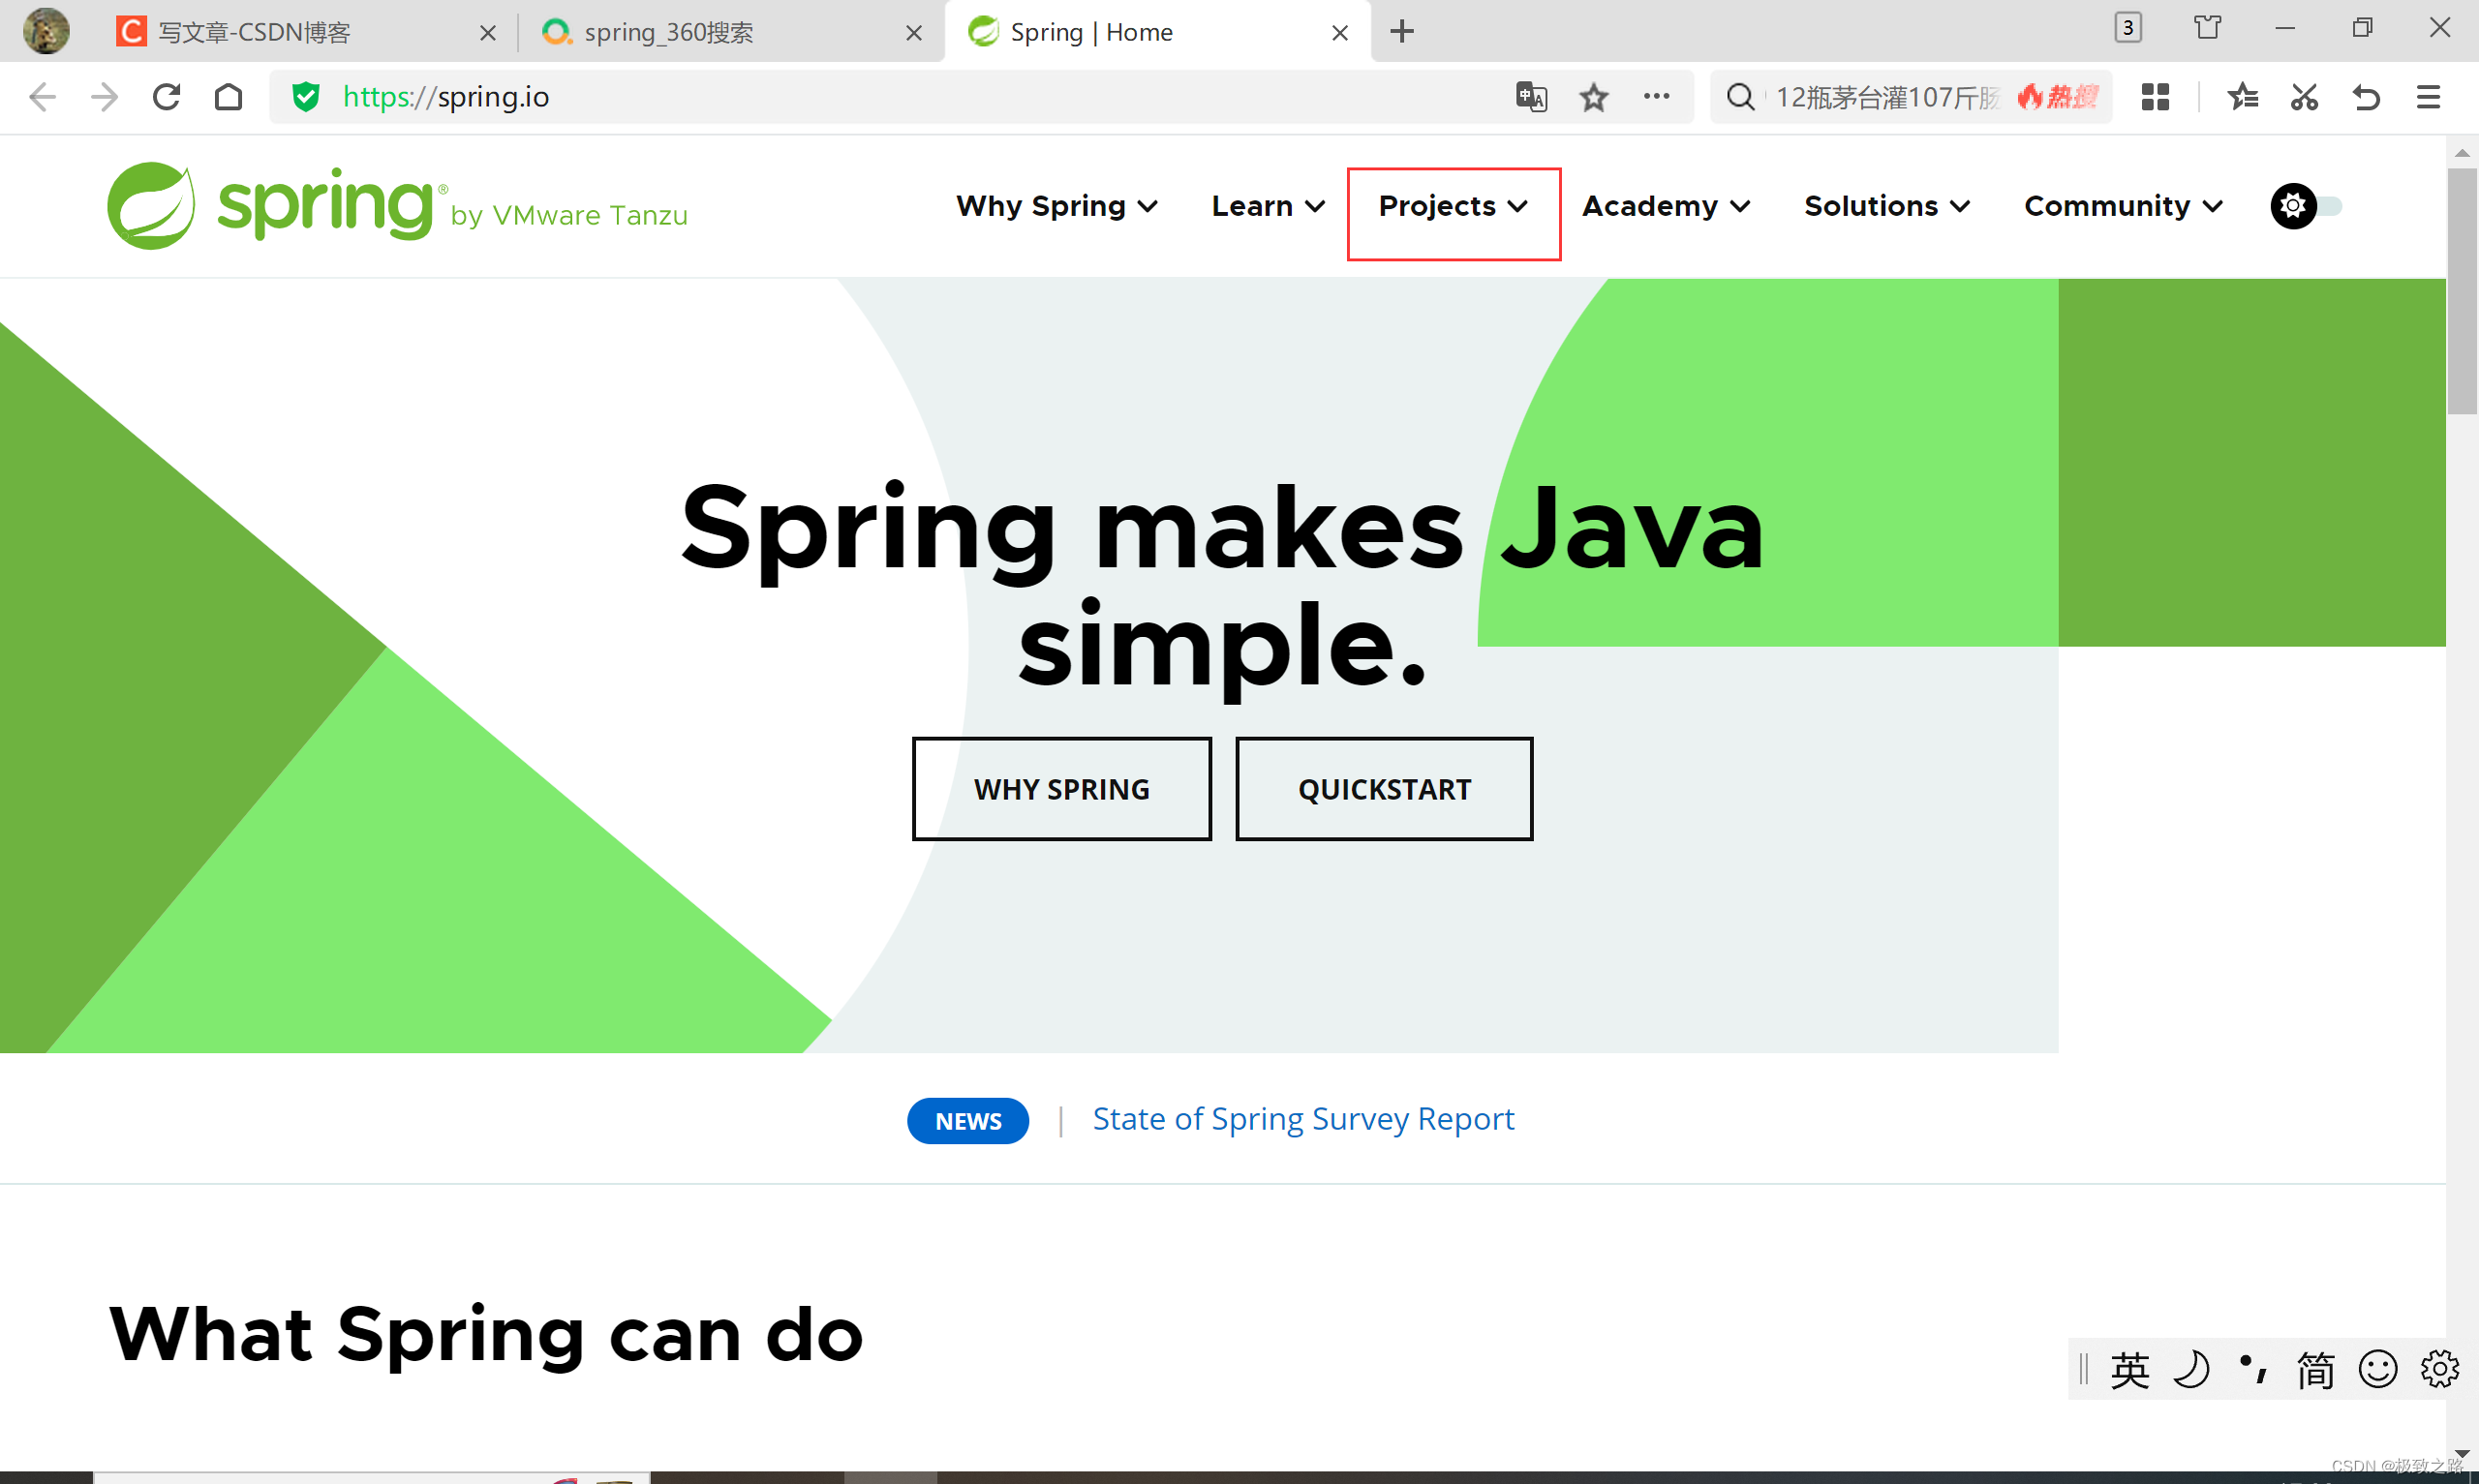
Task: Open the IME emoji smiley
Action: point(2377,1369)
